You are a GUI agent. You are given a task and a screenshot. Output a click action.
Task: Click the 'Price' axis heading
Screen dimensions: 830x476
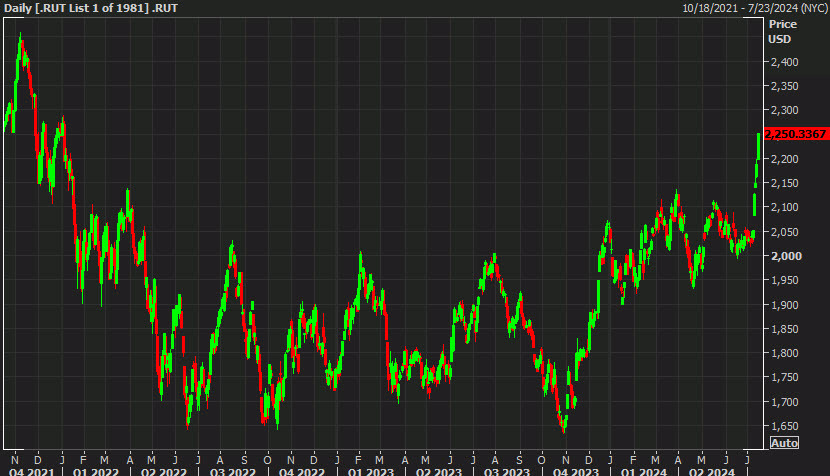tap(783, 24)
